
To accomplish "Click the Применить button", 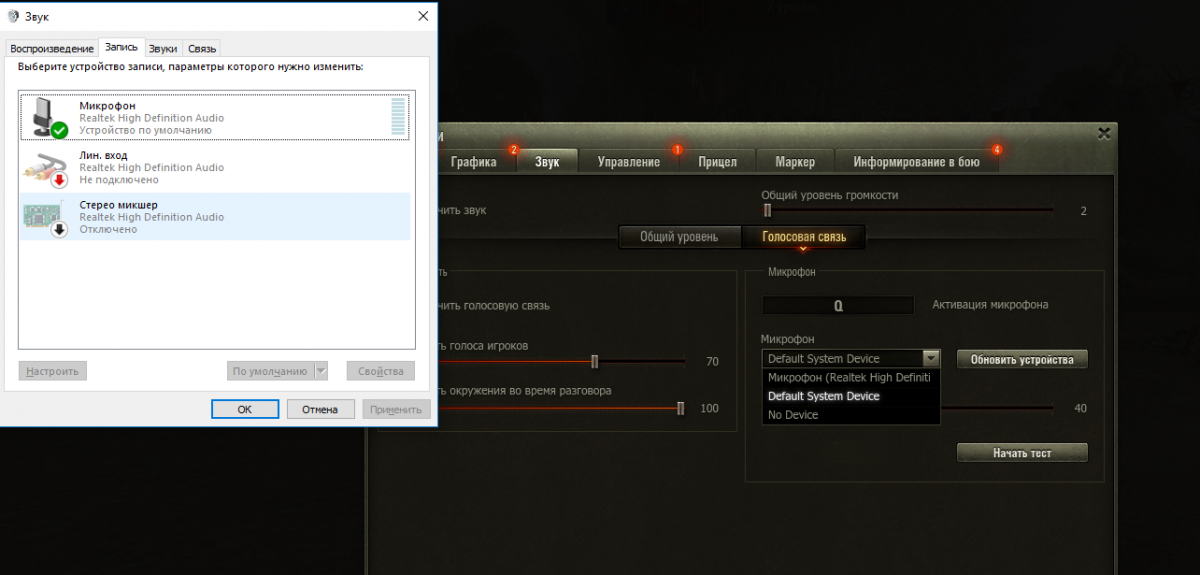I will pos(396,409).
